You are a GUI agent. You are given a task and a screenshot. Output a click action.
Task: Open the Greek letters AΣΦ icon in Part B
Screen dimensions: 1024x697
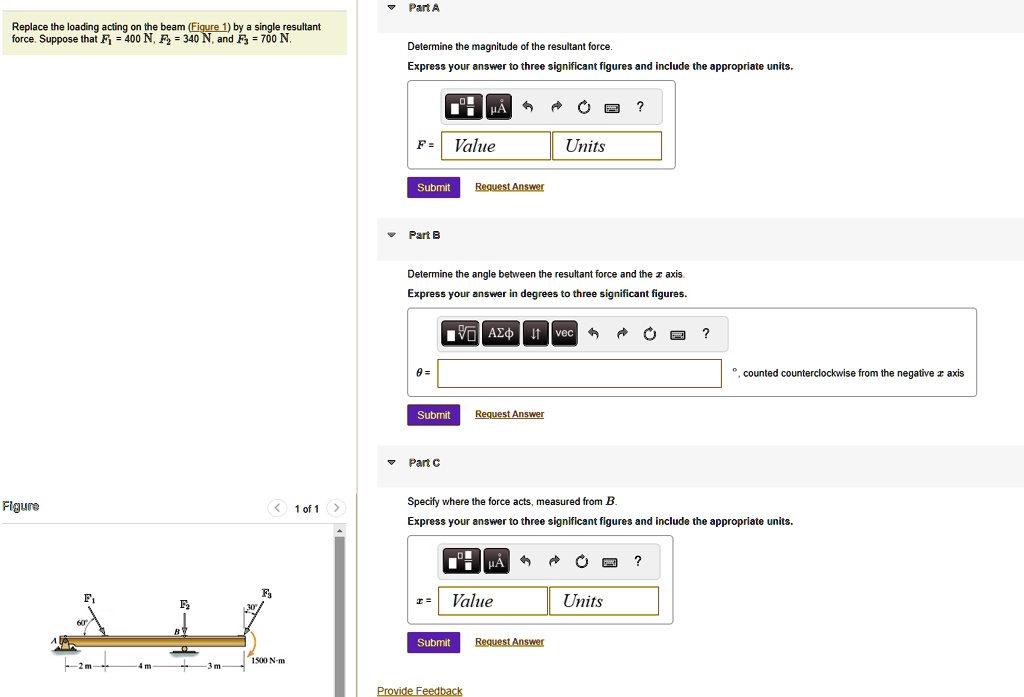[x=500, y=333]
